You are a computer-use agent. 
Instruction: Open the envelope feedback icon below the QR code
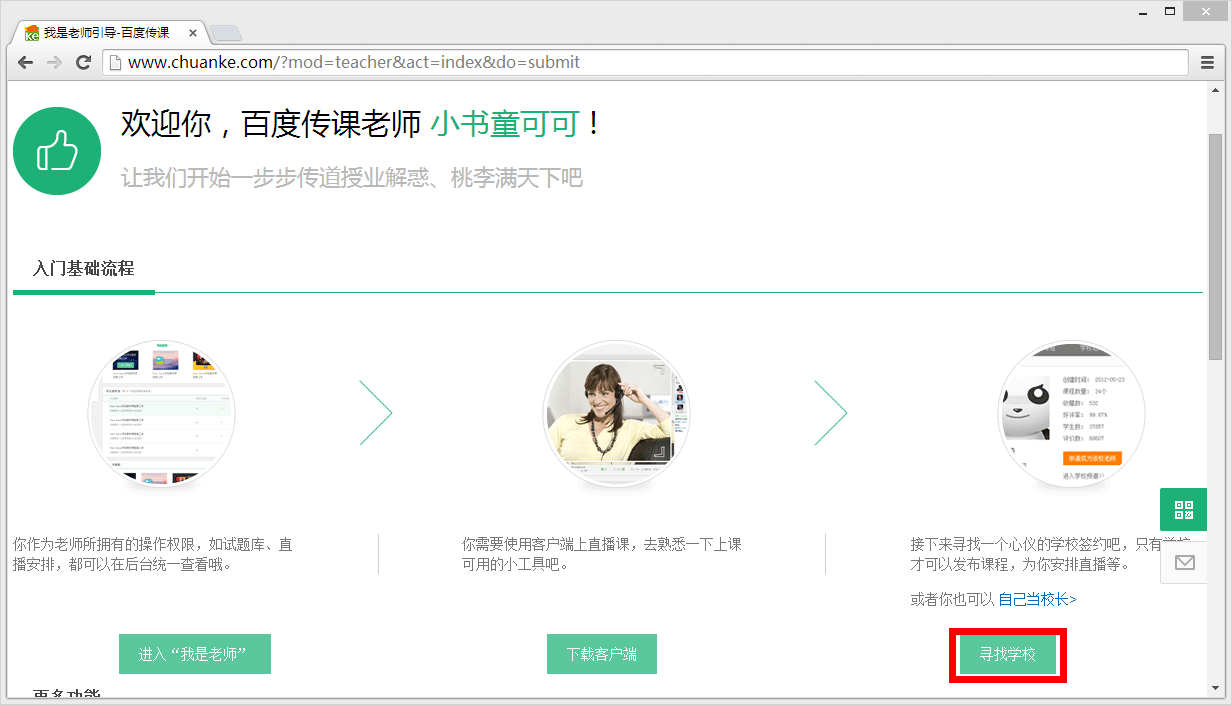tap(1183, 562)
